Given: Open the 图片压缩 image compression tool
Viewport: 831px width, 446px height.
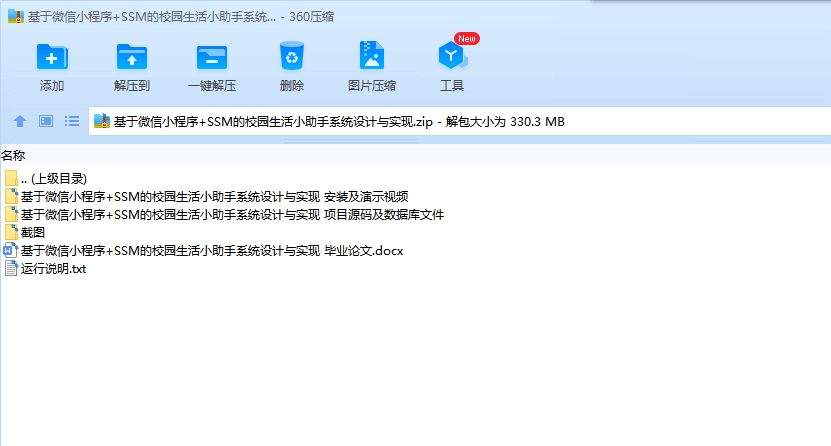Looking at the screenshot, I should 372,55.
